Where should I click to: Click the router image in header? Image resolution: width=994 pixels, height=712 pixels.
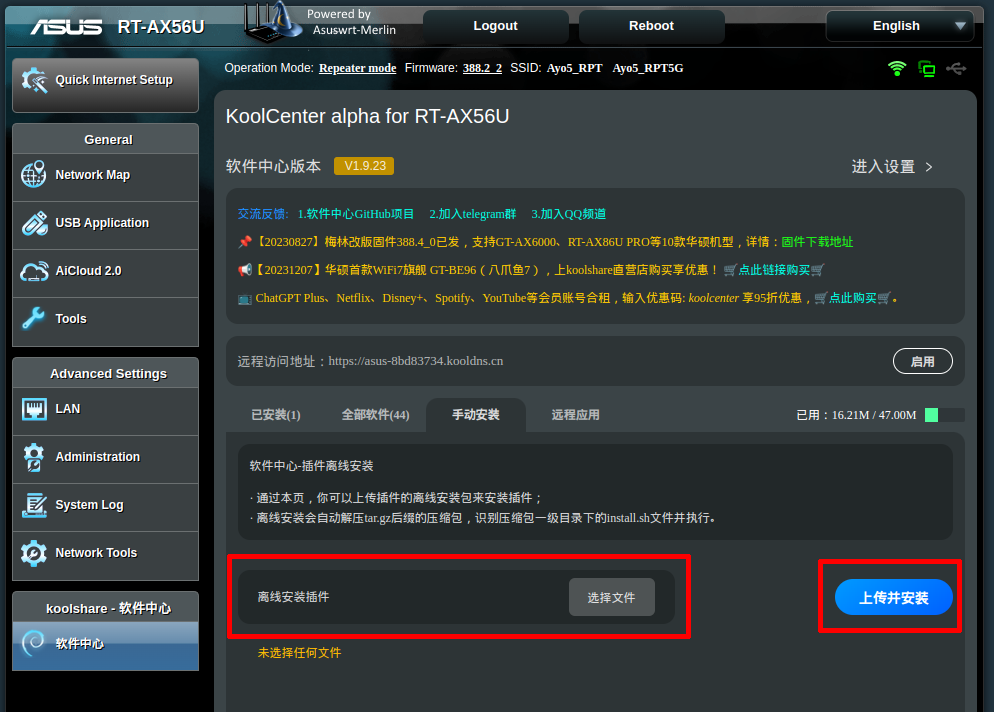click(x=273, y=23)
